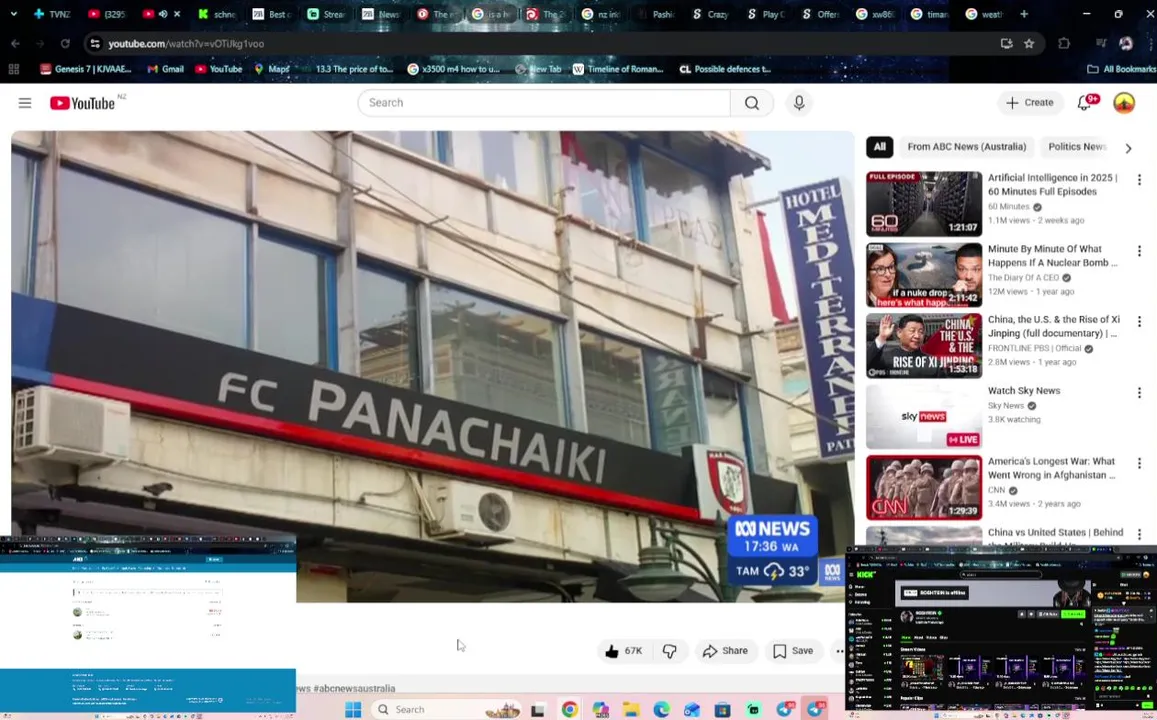Image resolution: width=1157 pixels, height=720 pixels.
Task: Open Task View on the taskbar
Action: tap(538, 710)
